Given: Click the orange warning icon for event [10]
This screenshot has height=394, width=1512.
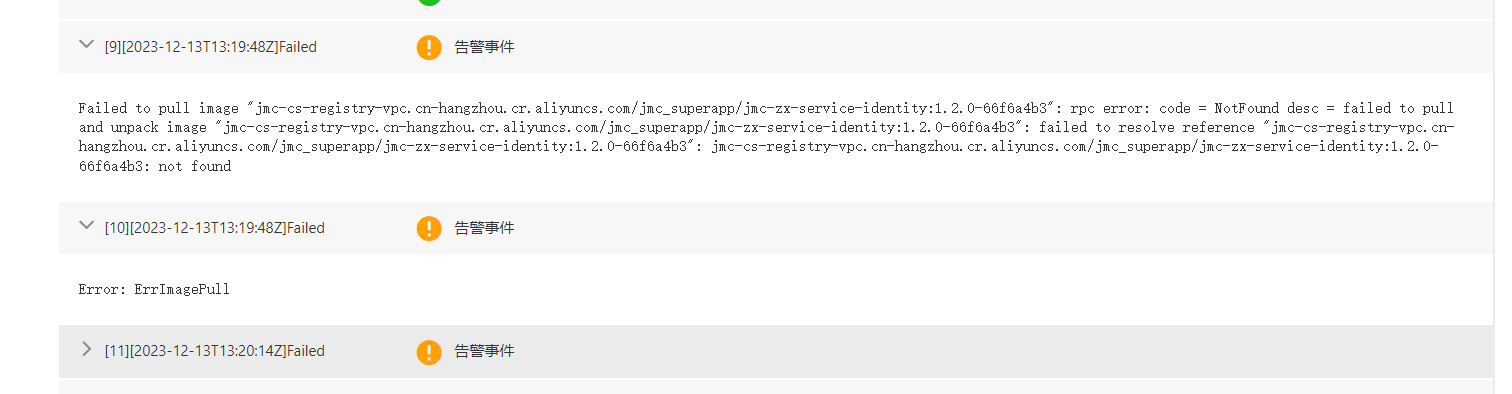Looking at the screenshot, I should click(x=429, y=228).
